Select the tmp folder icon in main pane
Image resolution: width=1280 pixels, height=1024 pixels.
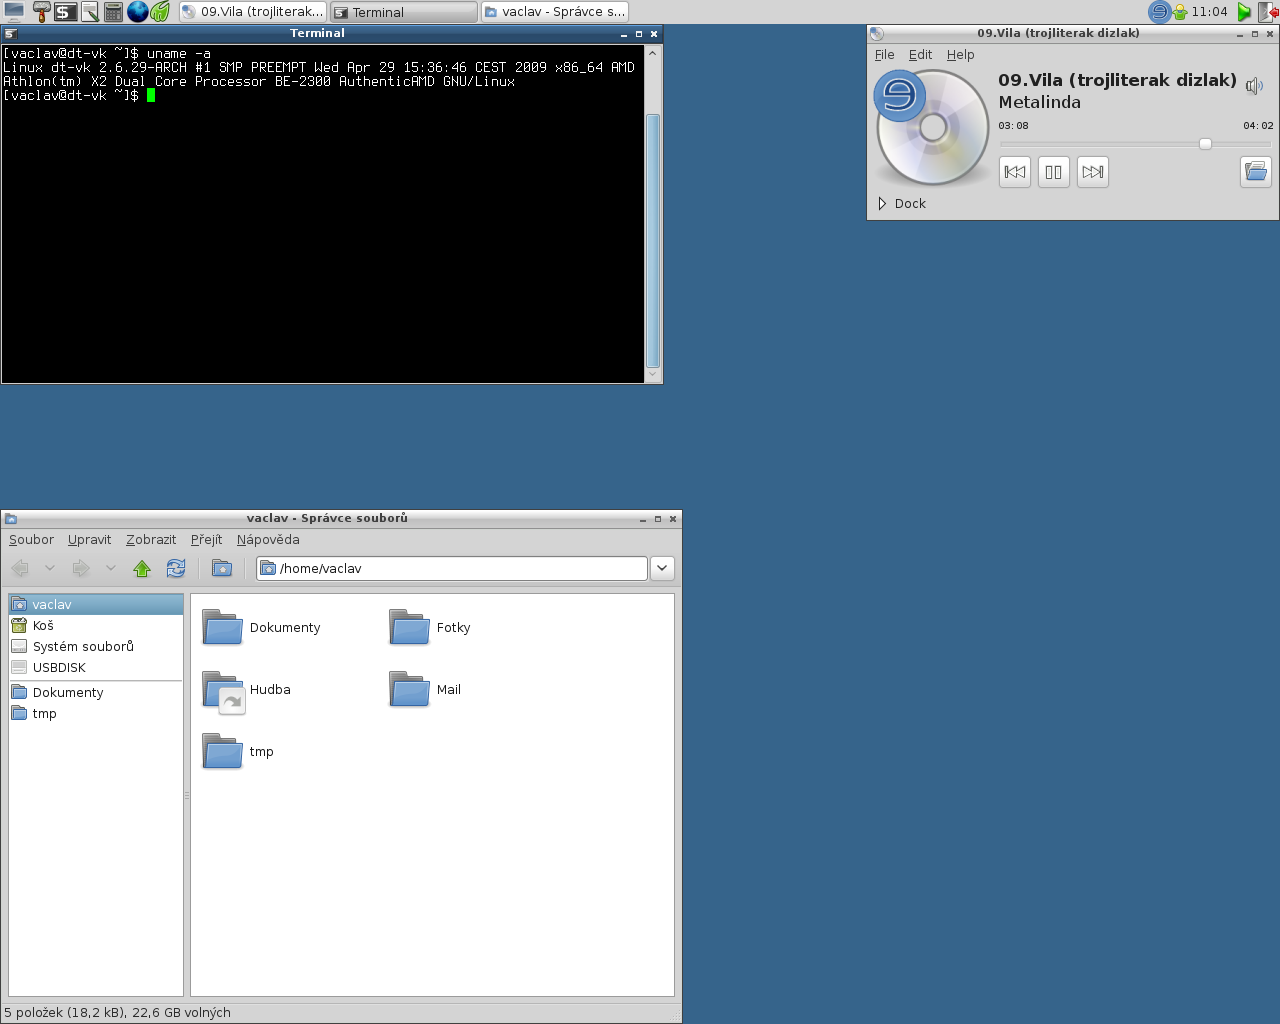coord(222,751)
